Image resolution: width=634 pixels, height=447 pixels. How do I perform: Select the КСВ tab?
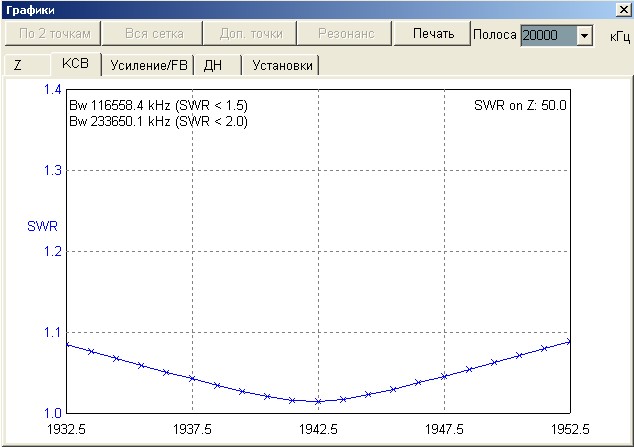pyautogui.click(x=76, y=64)
